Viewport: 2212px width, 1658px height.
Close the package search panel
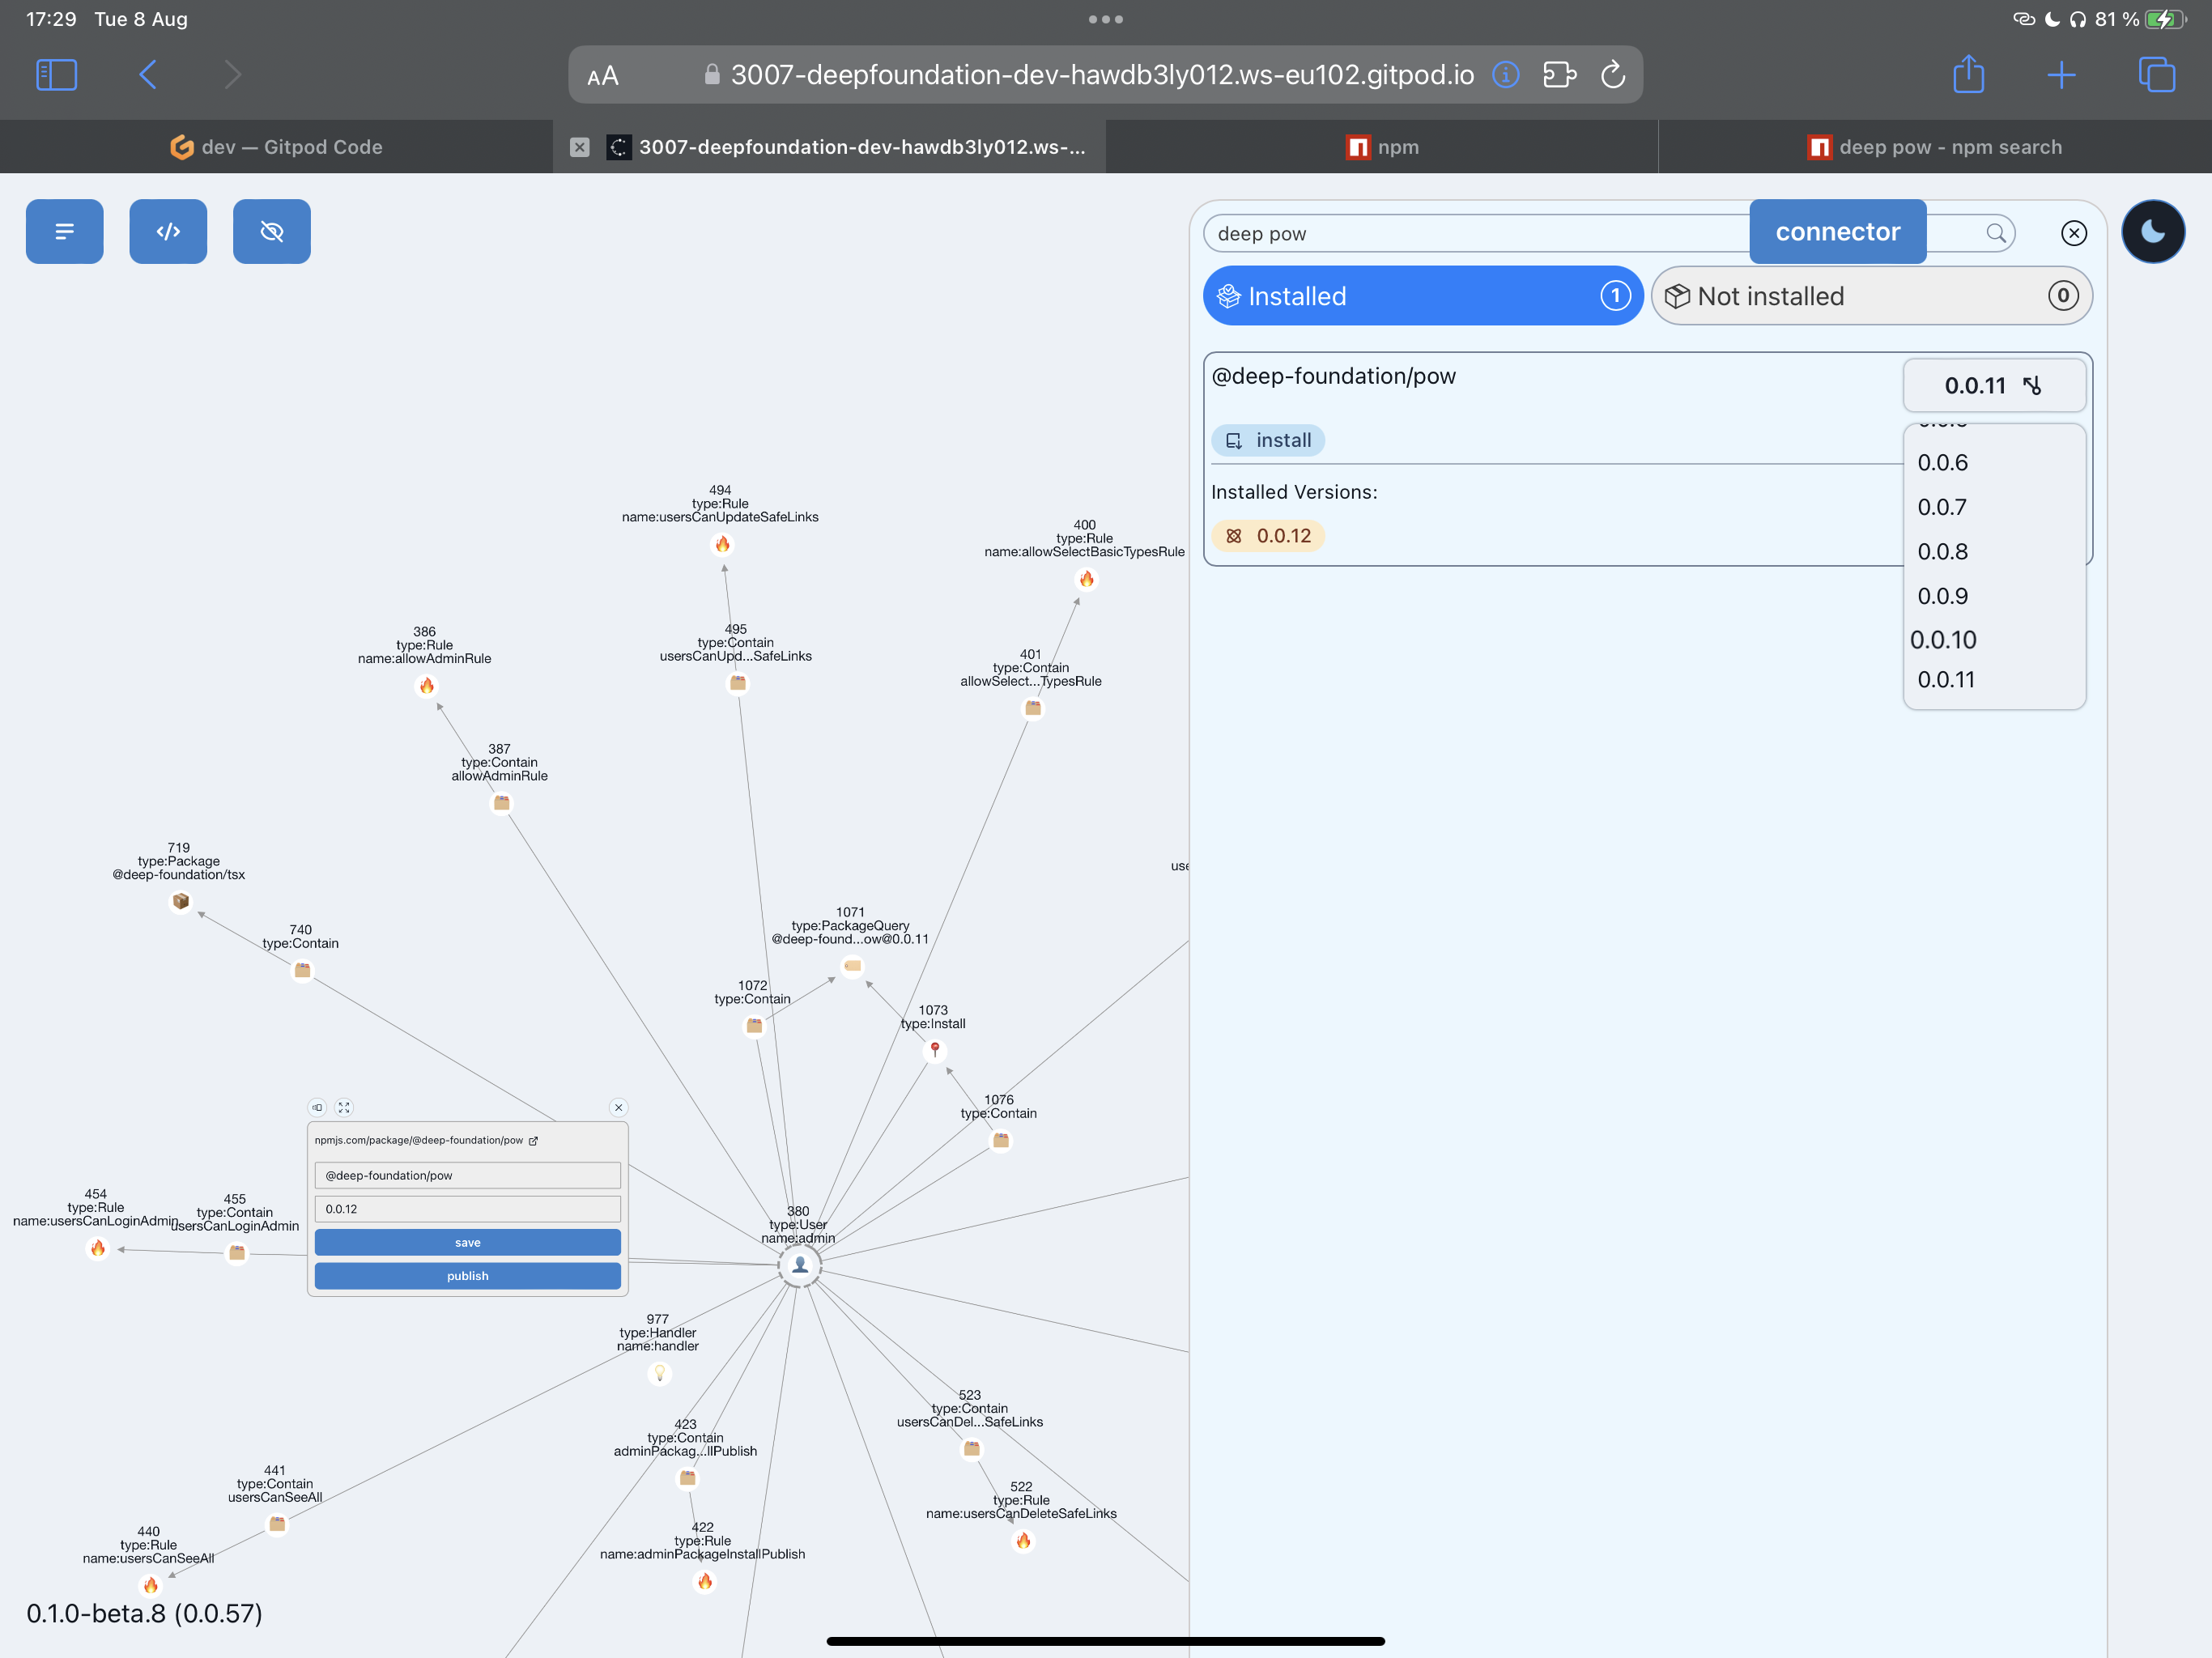click(x=2073, y=233)
